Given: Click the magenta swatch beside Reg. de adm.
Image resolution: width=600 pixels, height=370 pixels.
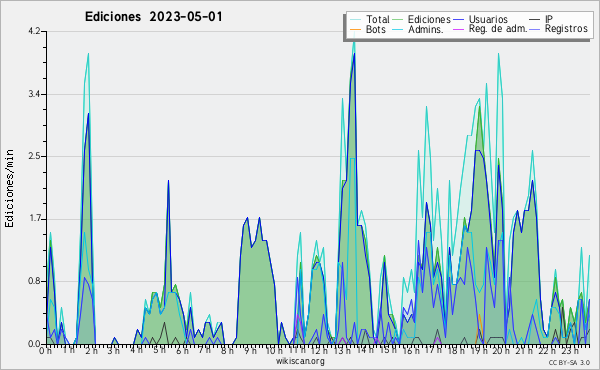Looking at the screenshot, I should click(458, 29).
